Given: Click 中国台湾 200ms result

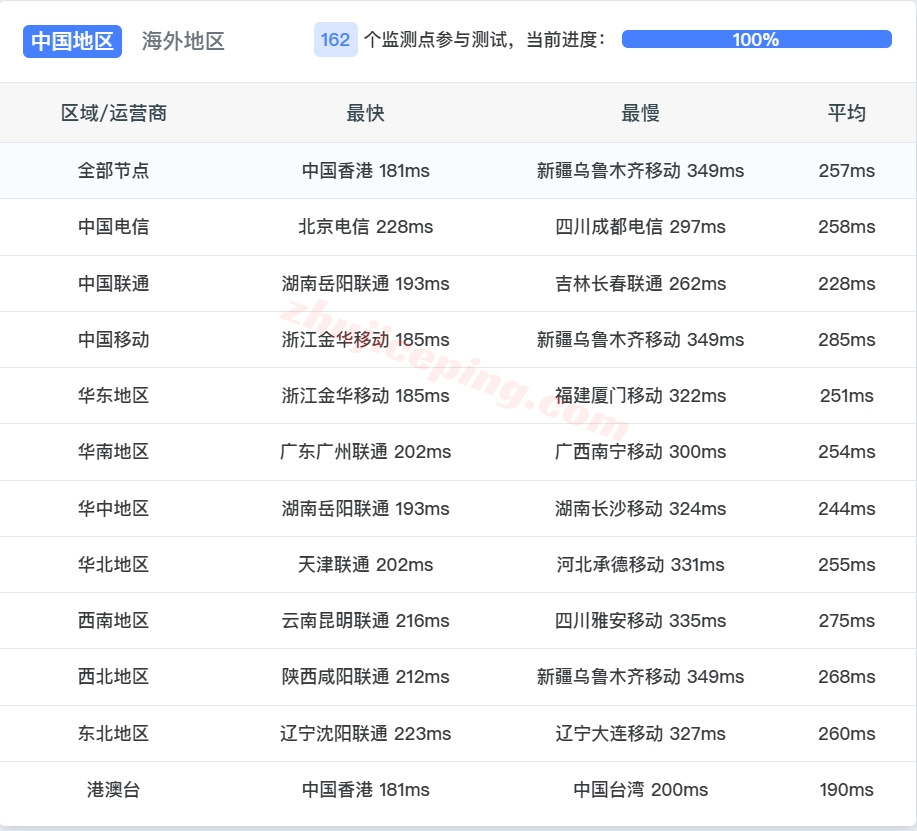Looking at the screenshot, I should pyautogui.click(x=643, y=789).
